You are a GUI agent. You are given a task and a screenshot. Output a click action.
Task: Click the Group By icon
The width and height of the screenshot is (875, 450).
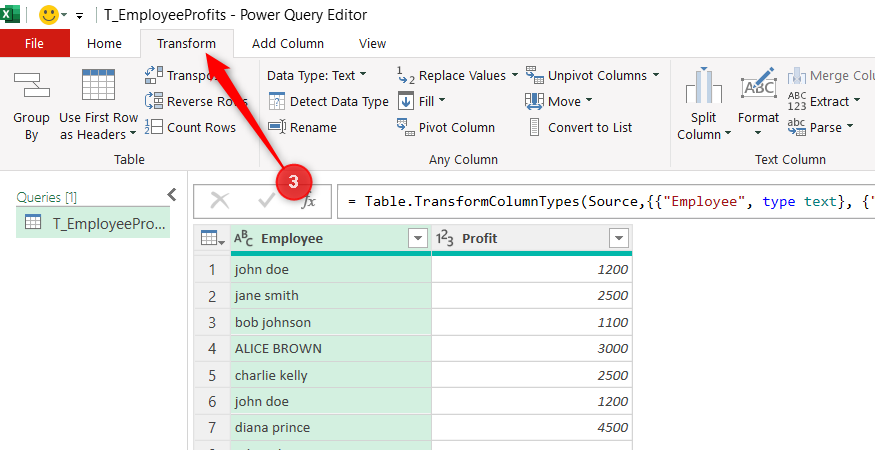(32, 85)
